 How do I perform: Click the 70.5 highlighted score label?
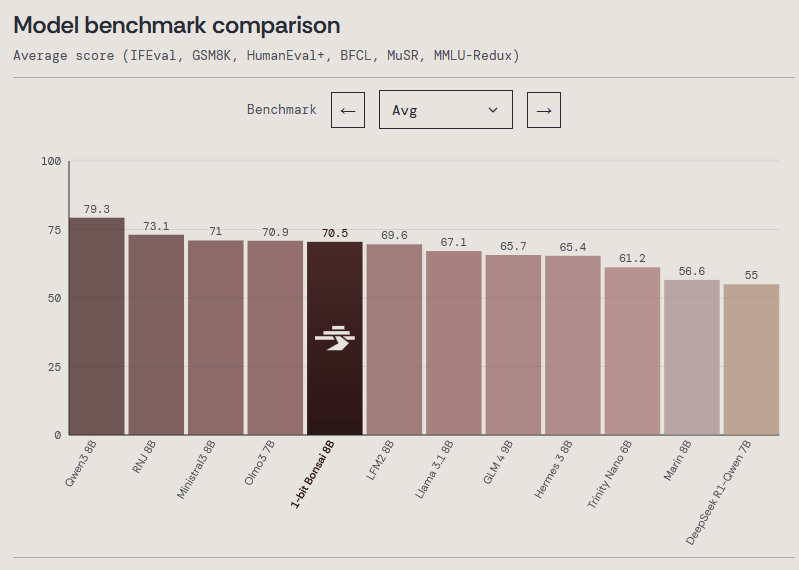(x=335, y=233)
